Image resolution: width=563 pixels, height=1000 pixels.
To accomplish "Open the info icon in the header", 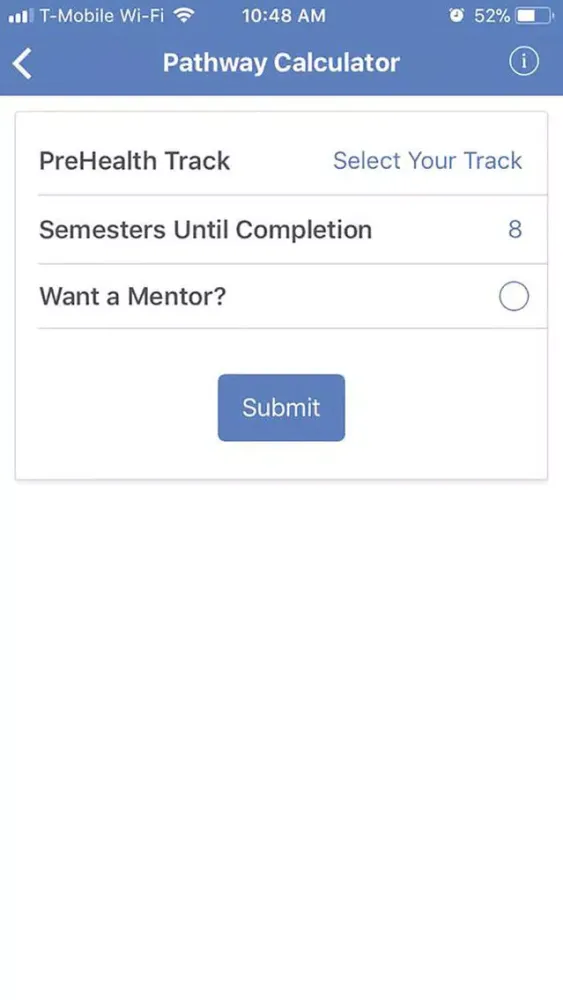I will click(x=523, y=62).
